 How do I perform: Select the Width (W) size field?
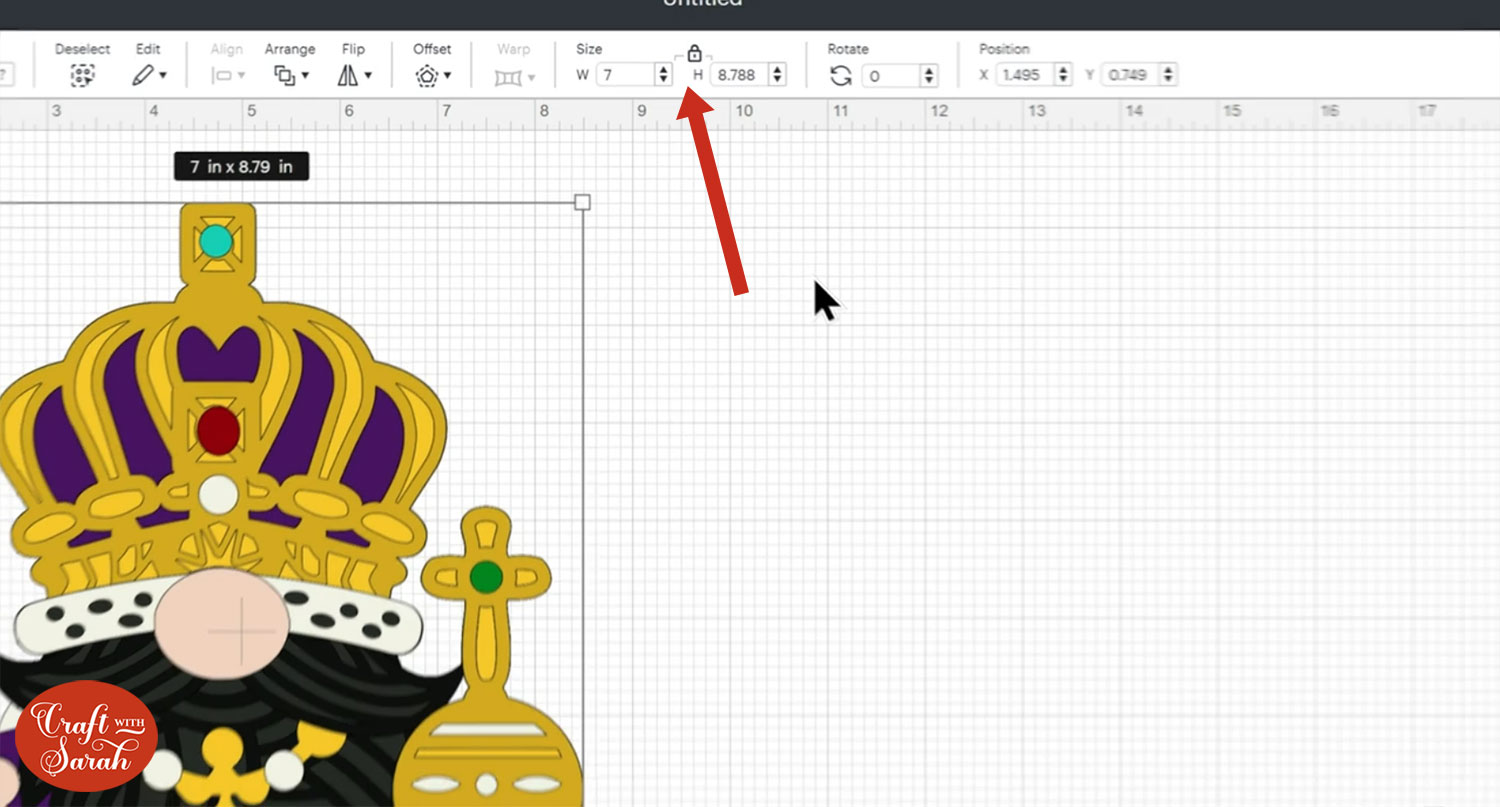(x=626, y=75)
